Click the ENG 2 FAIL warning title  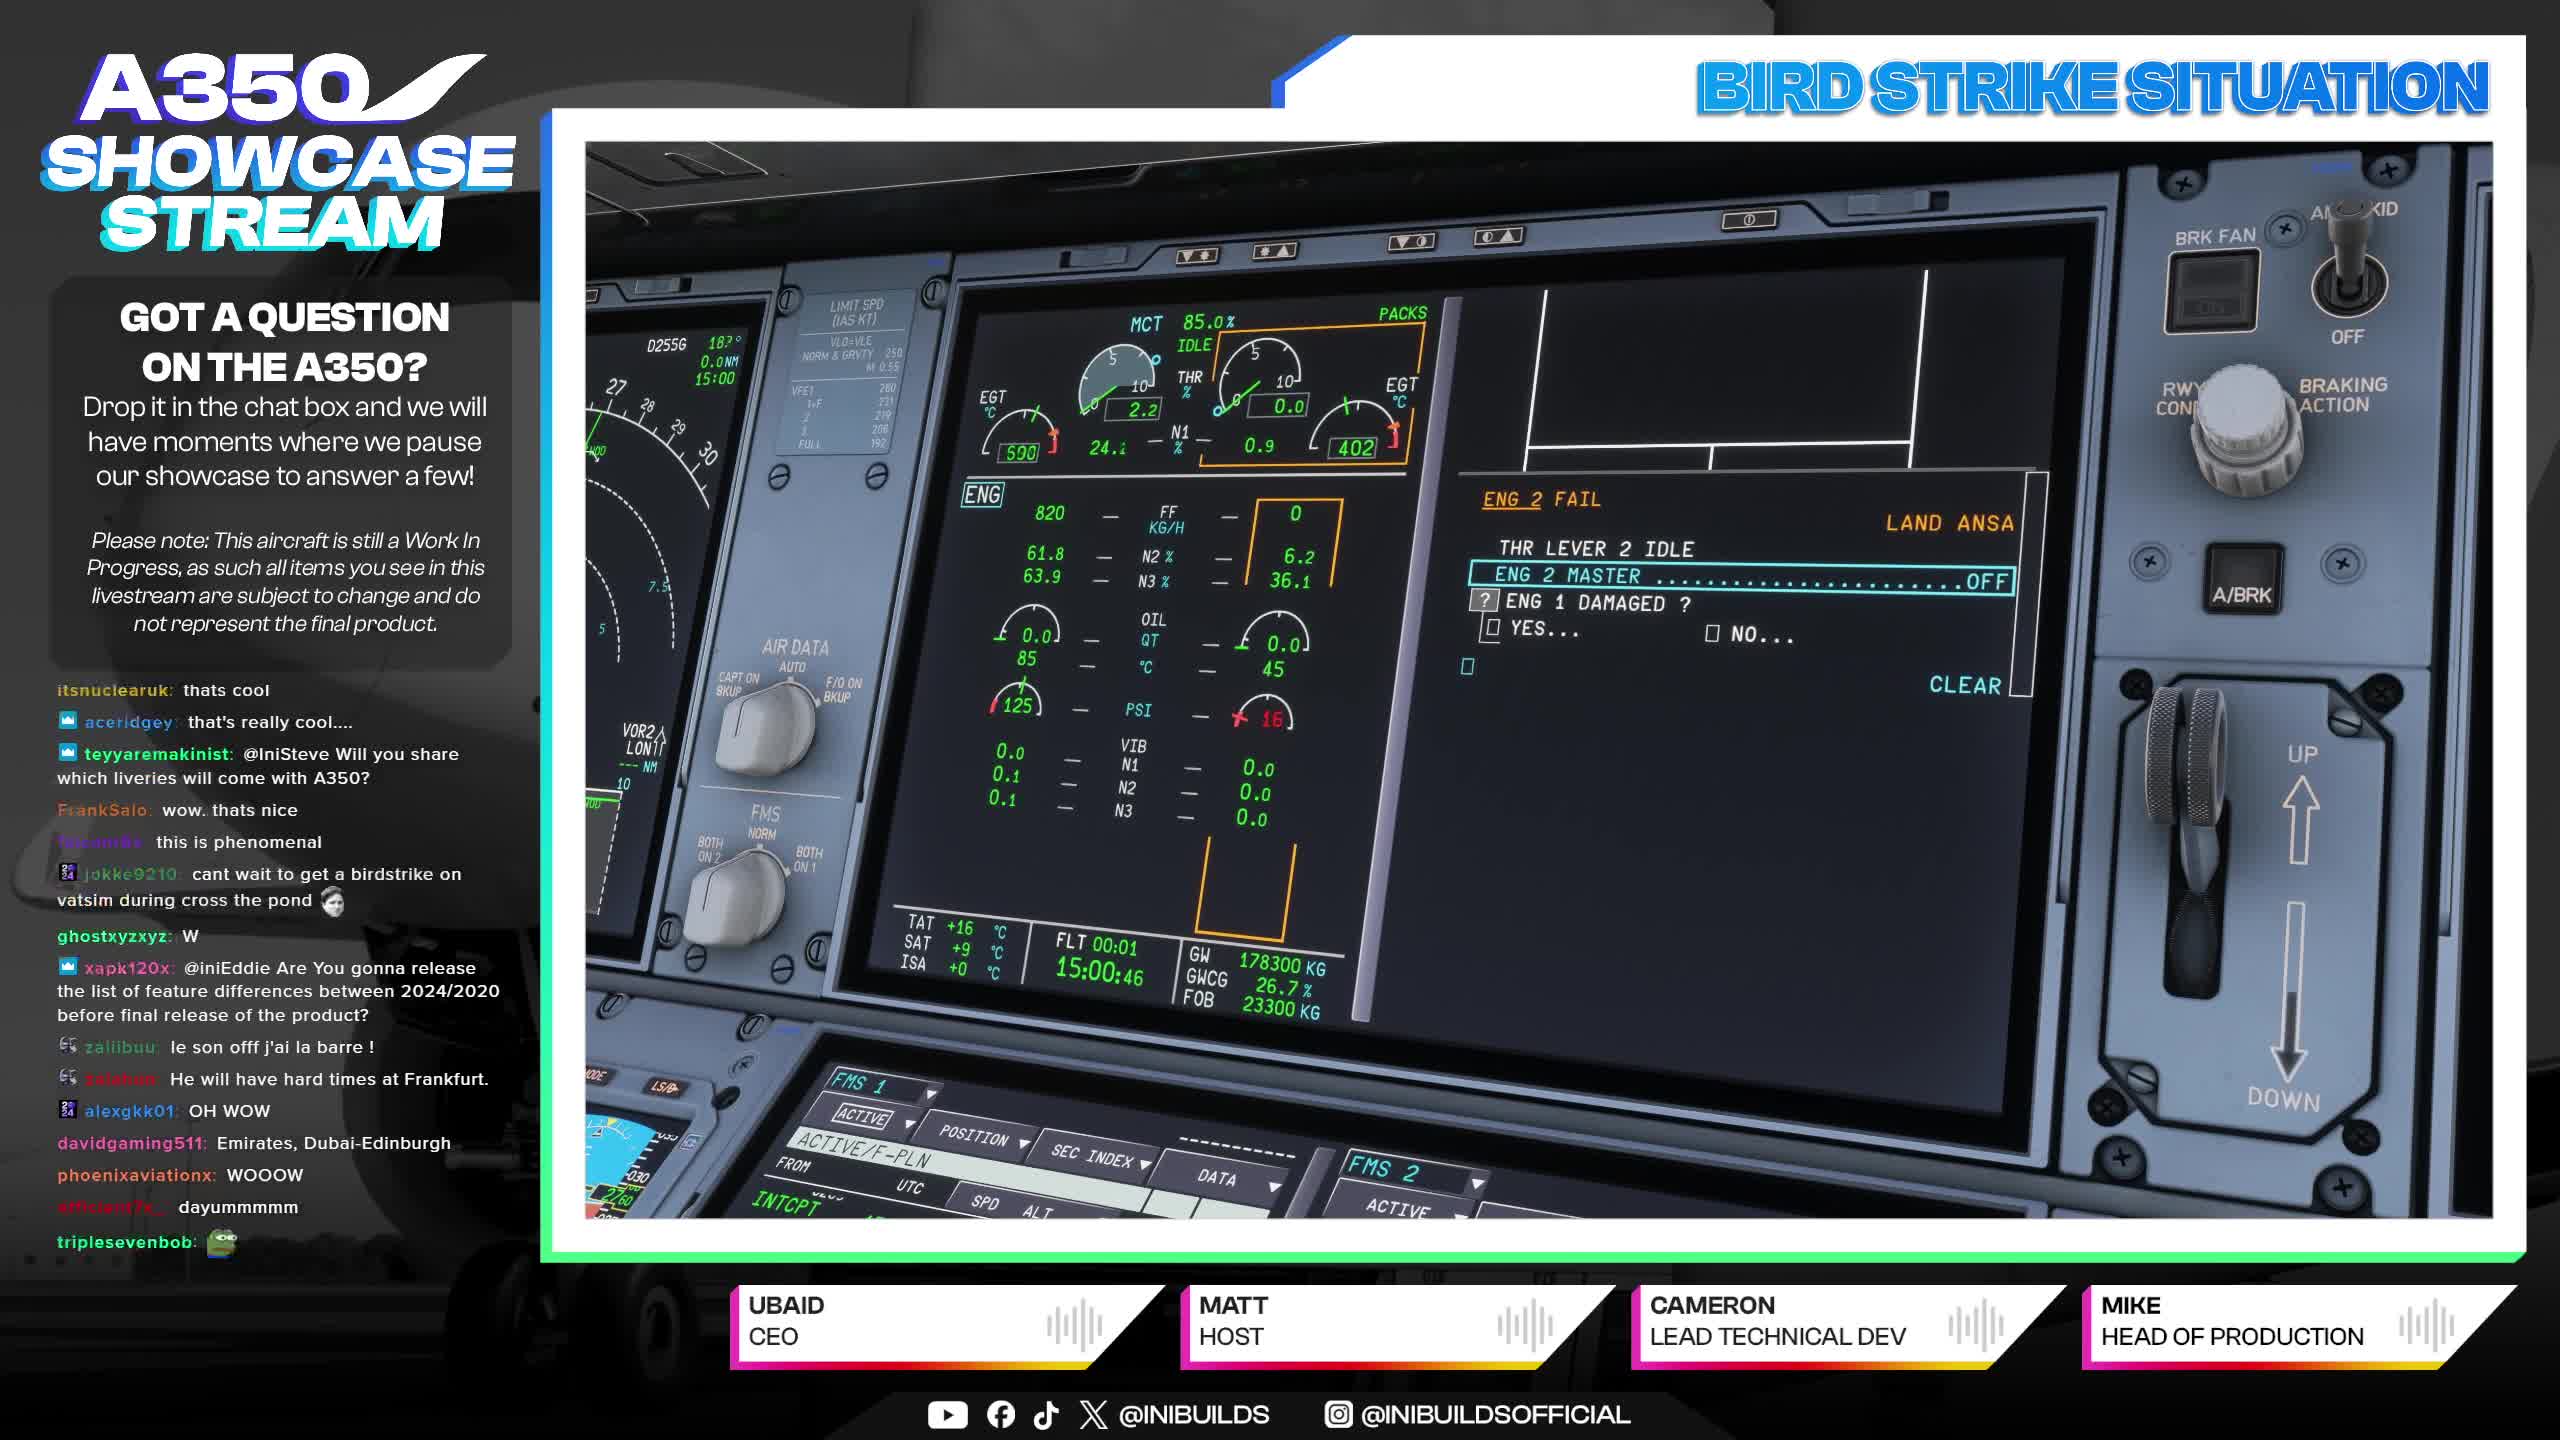tap(1541, 498)
